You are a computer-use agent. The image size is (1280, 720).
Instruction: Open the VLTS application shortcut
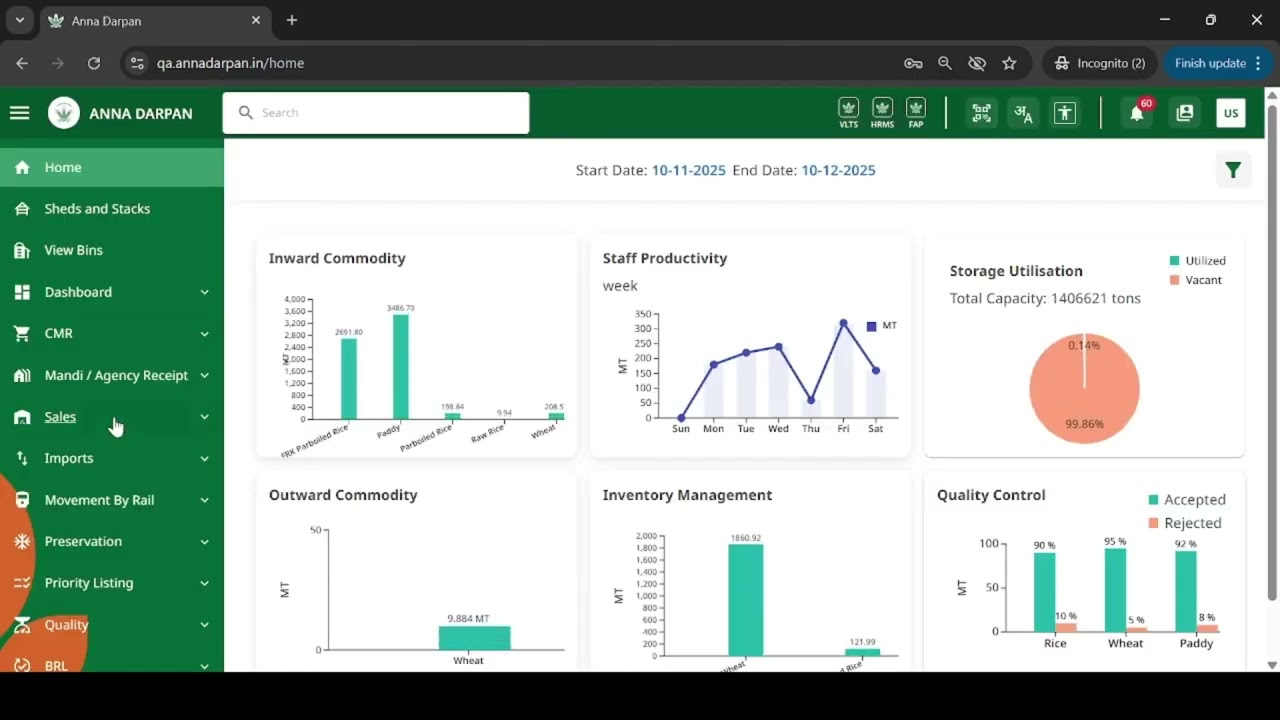click(x=848, y=113)
